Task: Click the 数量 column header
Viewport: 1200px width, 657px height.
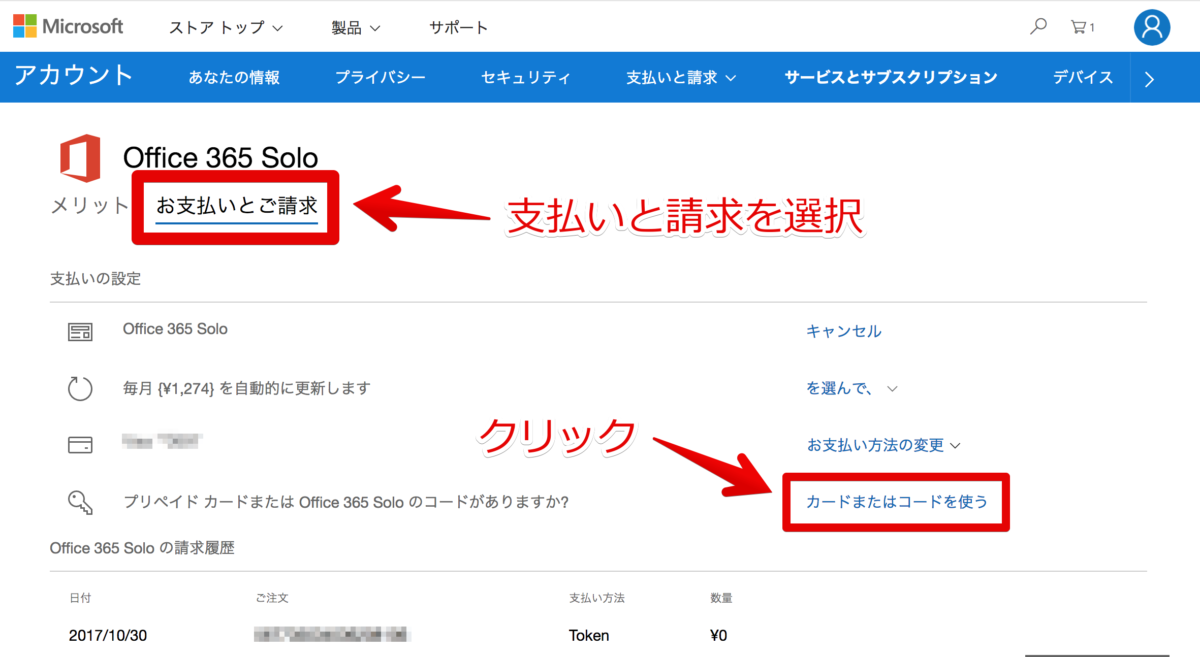Action: 721,598
